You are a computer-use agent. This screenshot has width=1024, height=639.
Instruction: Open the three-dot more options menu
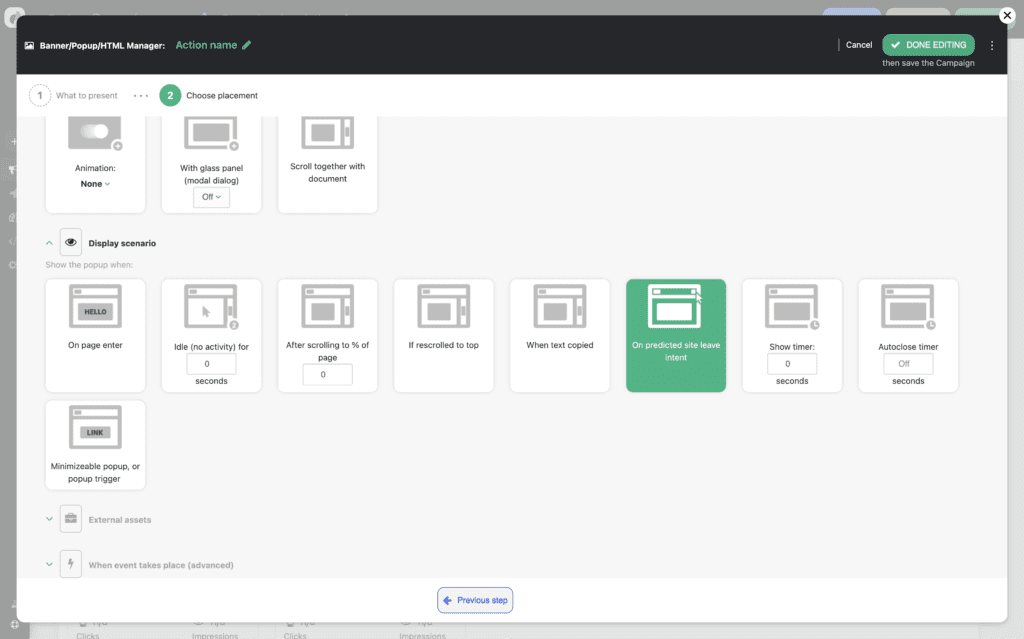pyautogui.click(x=991, y=45)
